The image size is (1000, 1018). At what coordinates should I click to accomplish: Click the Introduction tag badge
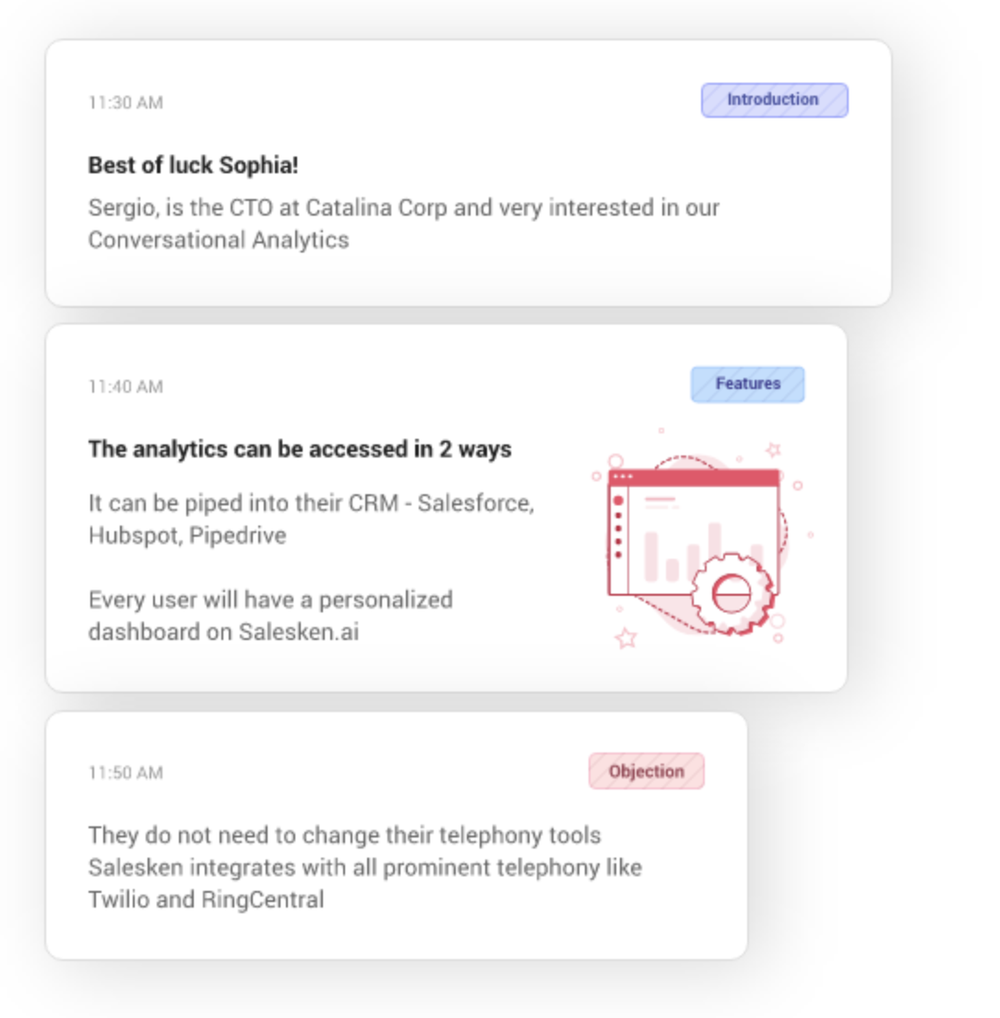click(774, 100)
